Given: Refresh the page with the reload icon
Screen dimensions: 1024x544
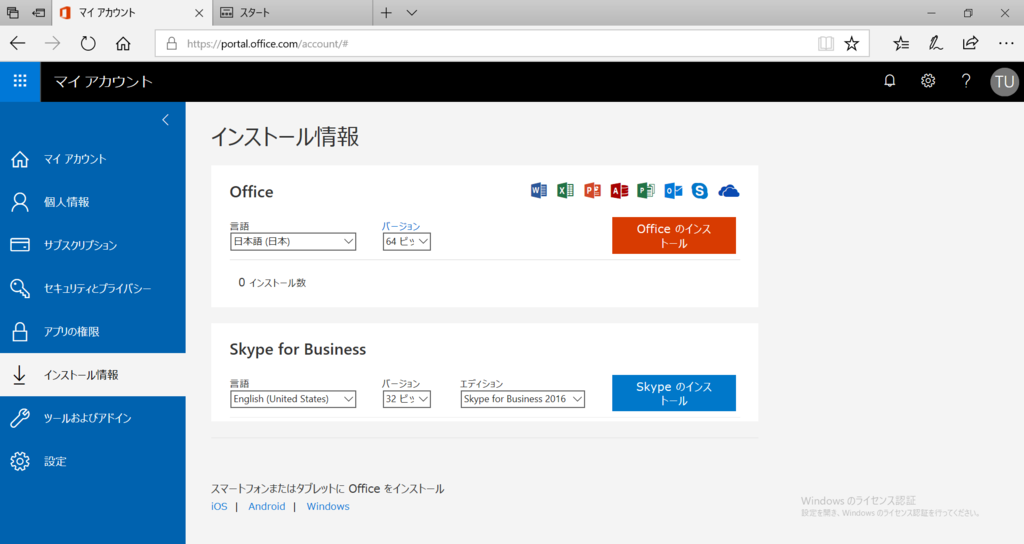Looking at the screenshot, I should point(88,44).
